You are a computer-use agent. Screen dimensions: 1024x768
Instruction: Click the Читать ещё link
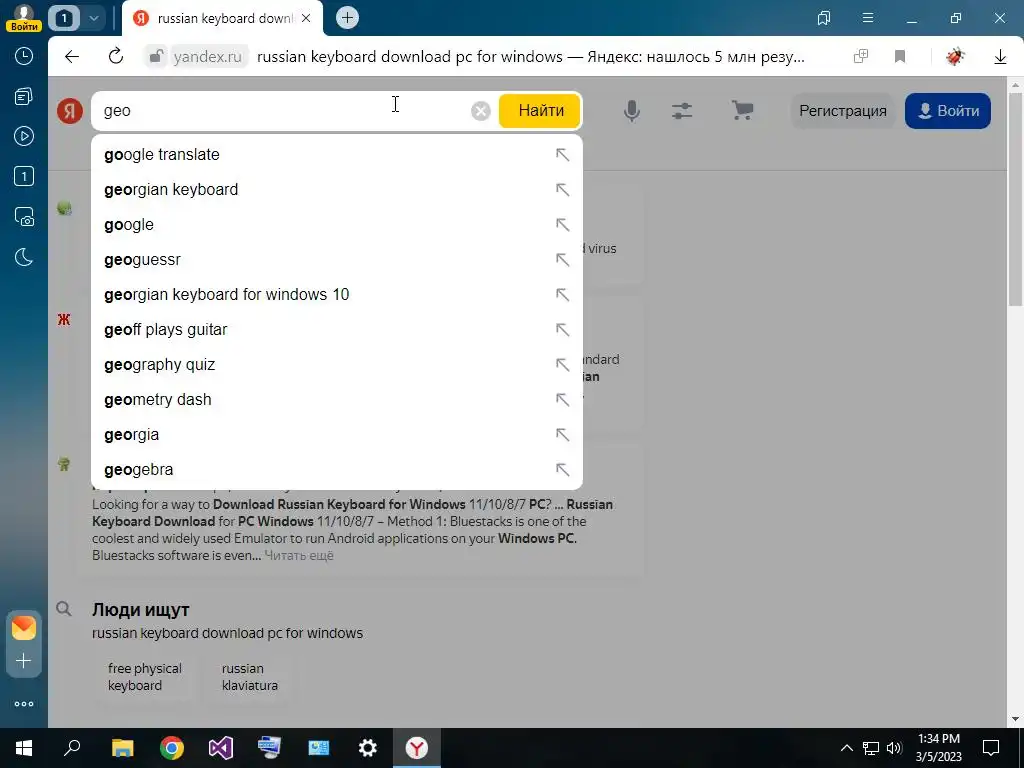(x=298, y=556)
